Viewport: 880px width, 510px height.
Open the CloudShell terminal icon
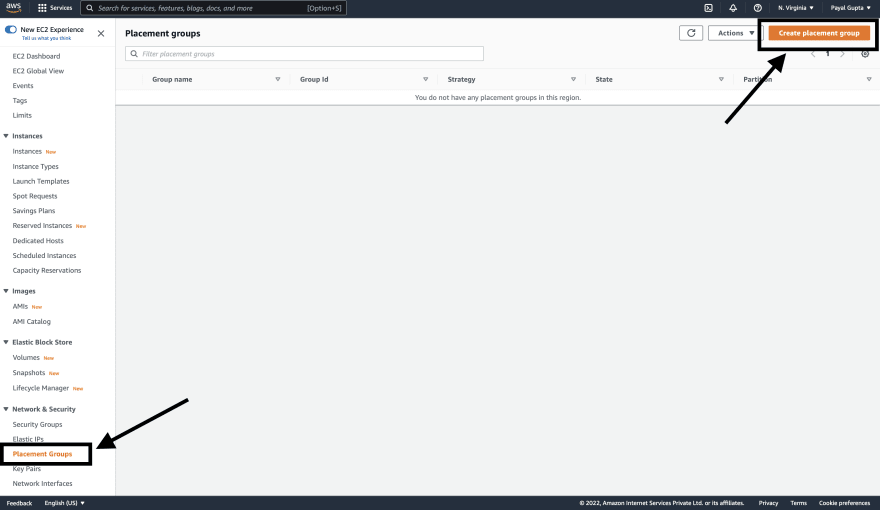point(708,8)
